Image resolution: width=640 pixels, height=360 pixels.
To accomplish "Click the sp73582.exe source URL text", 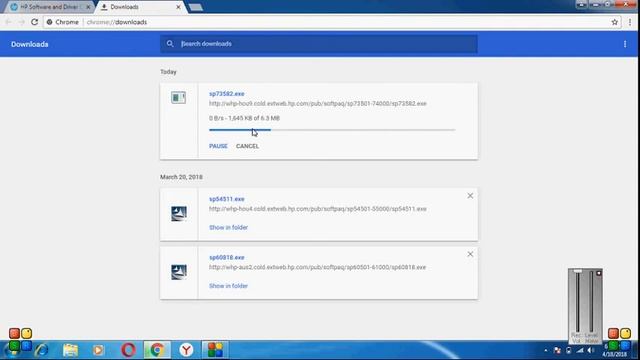I will point(318,104).
